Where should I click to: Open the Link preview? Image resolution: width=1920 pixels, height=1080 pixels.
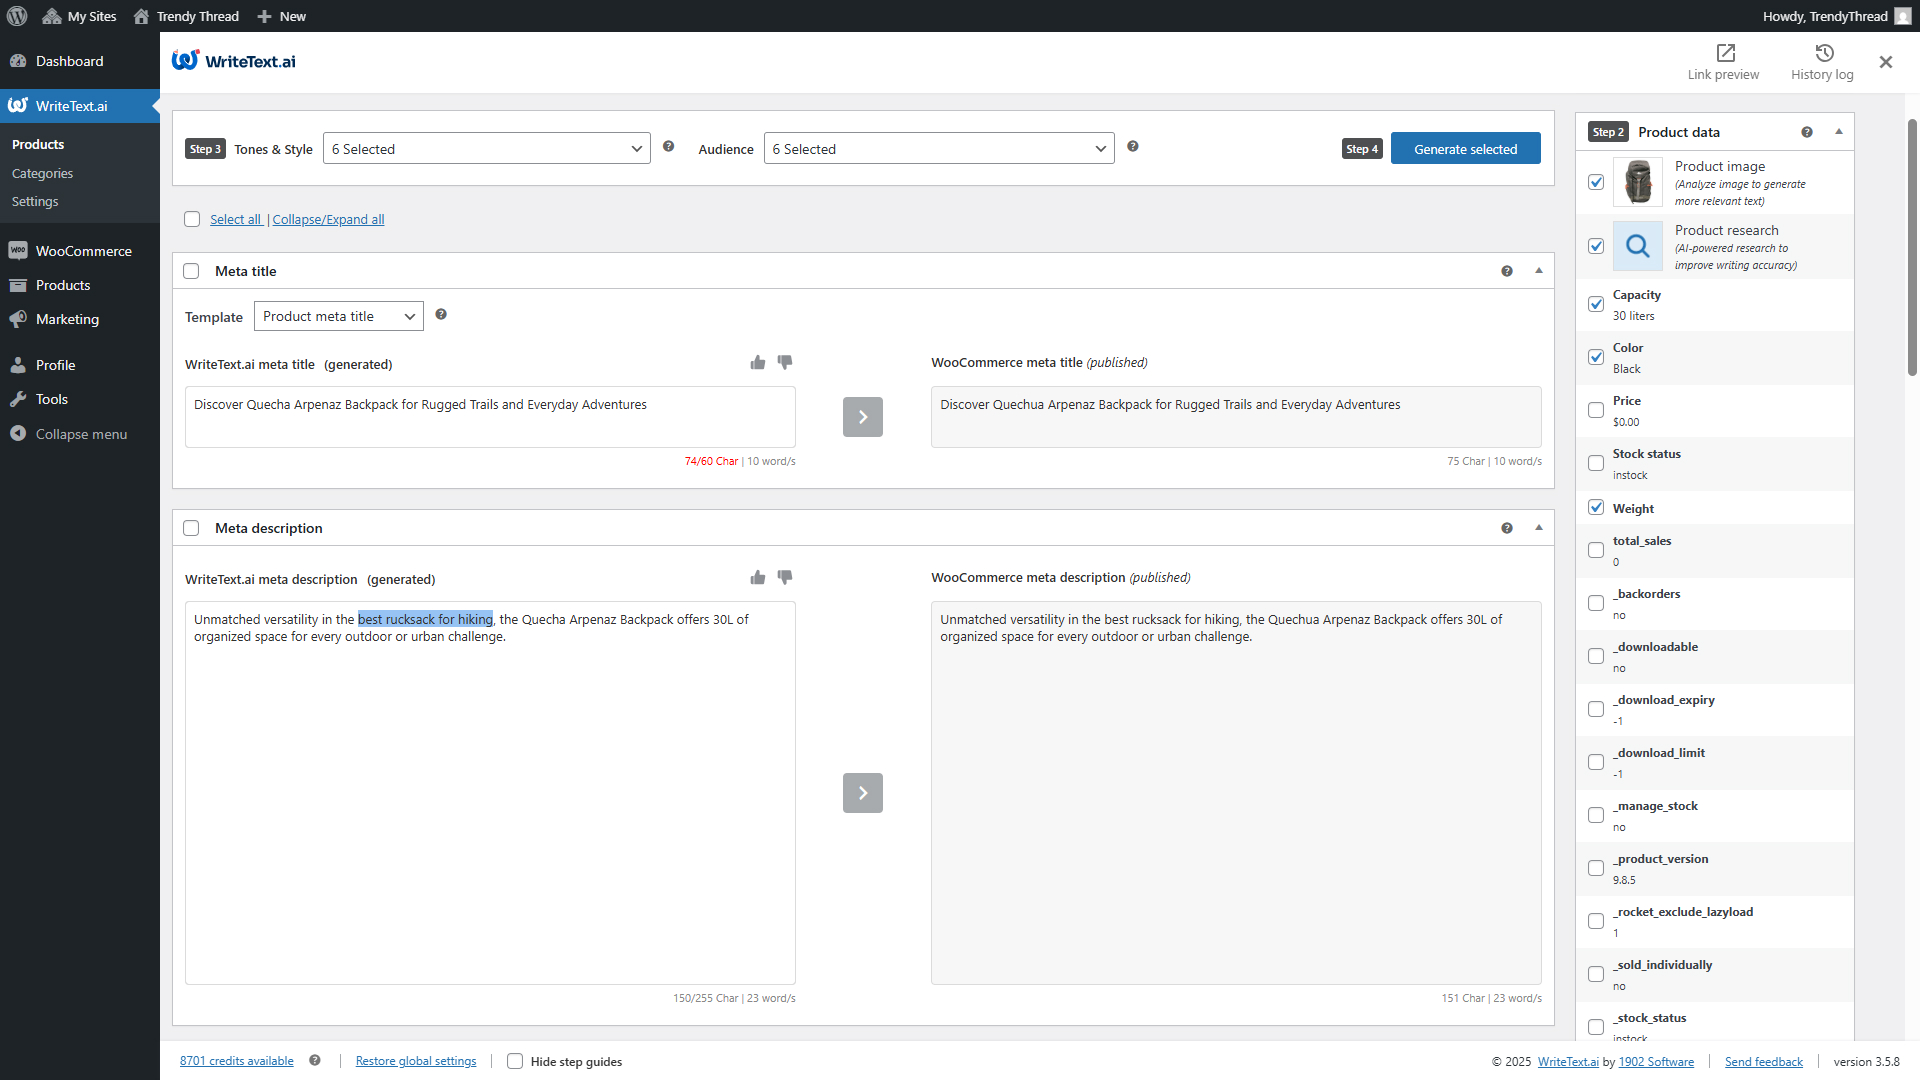click(x=1723, y=60)
